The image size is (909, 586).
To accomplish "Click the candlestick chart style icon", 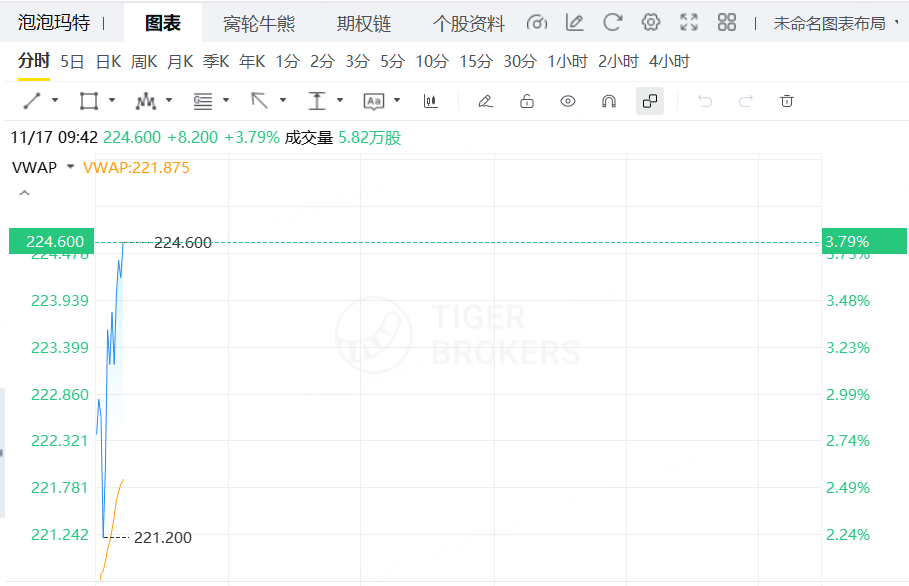I will [430, 101].
